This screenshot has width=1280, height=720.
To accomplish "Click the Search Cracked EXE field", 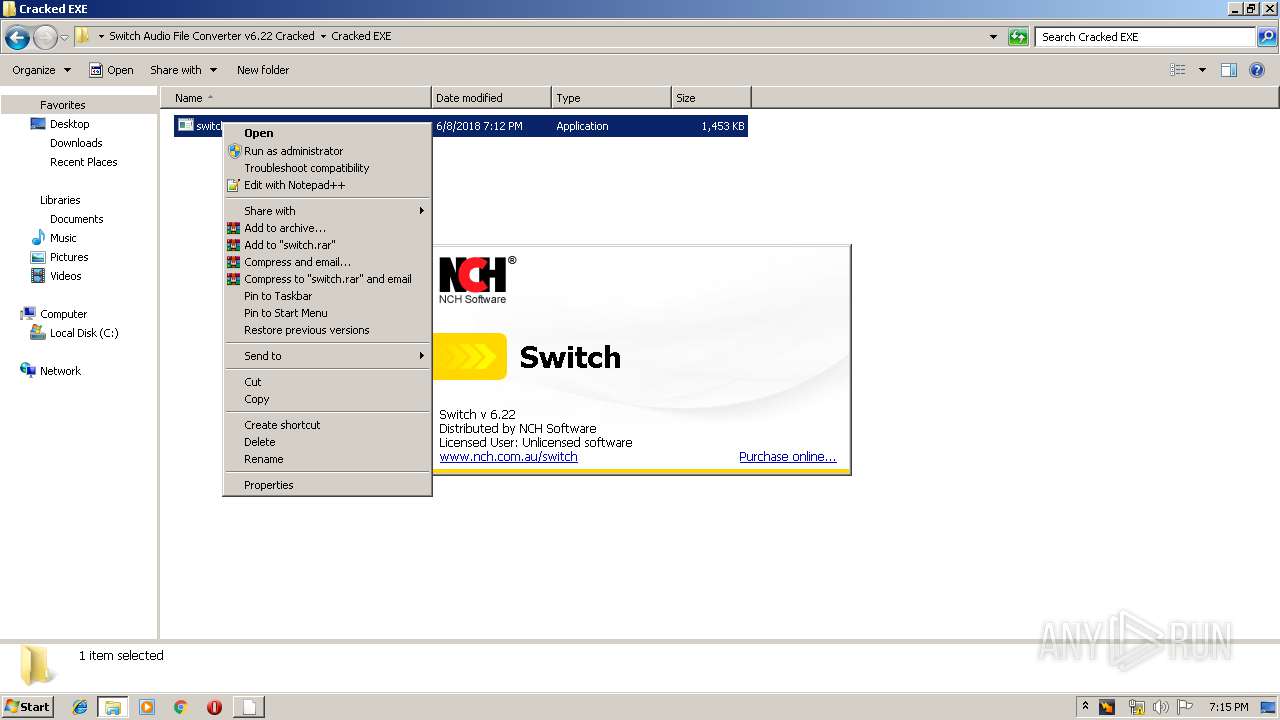I will tap(1146, 37).
